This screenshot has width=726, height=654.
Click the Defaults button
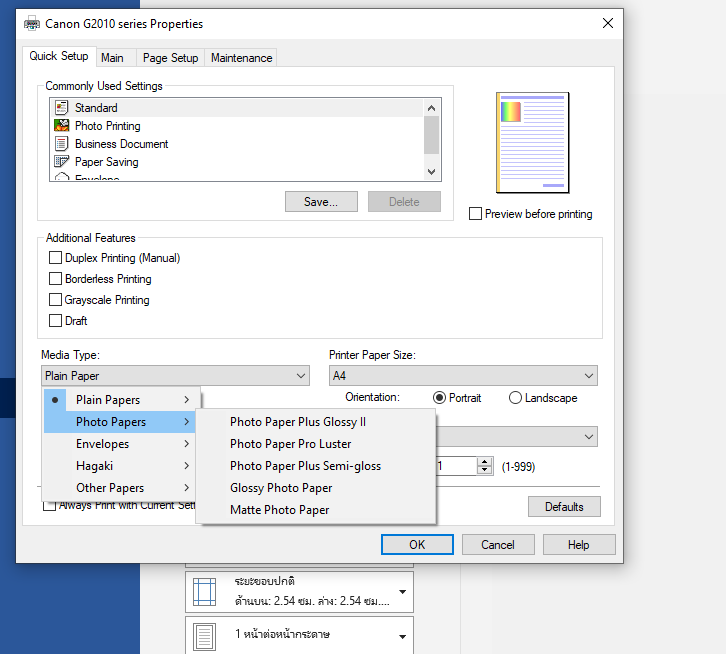coord(564,507)
